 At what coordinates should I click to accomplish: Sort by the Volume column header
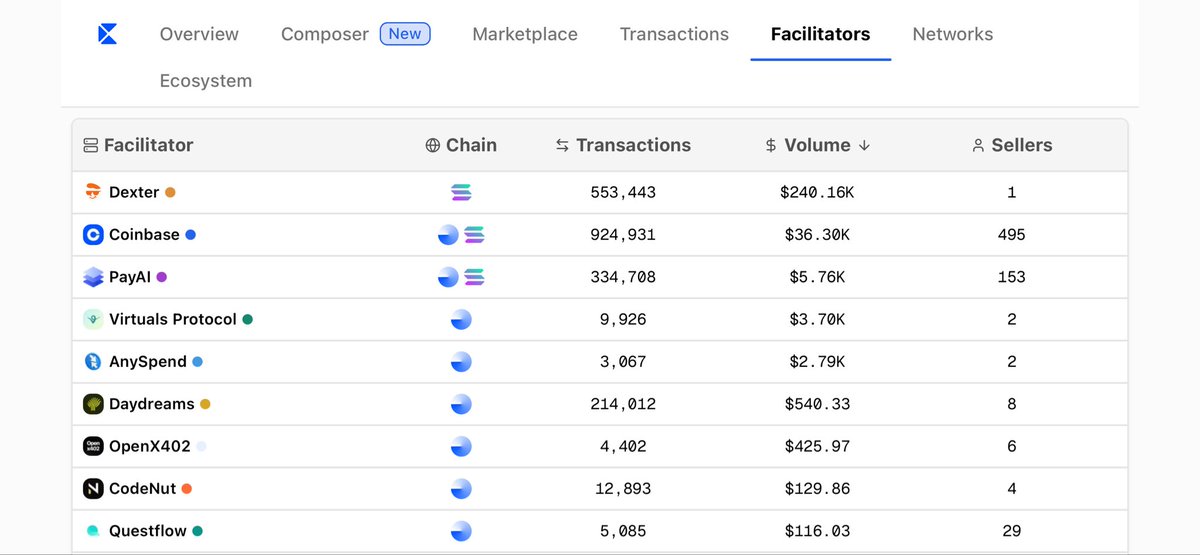817,145
